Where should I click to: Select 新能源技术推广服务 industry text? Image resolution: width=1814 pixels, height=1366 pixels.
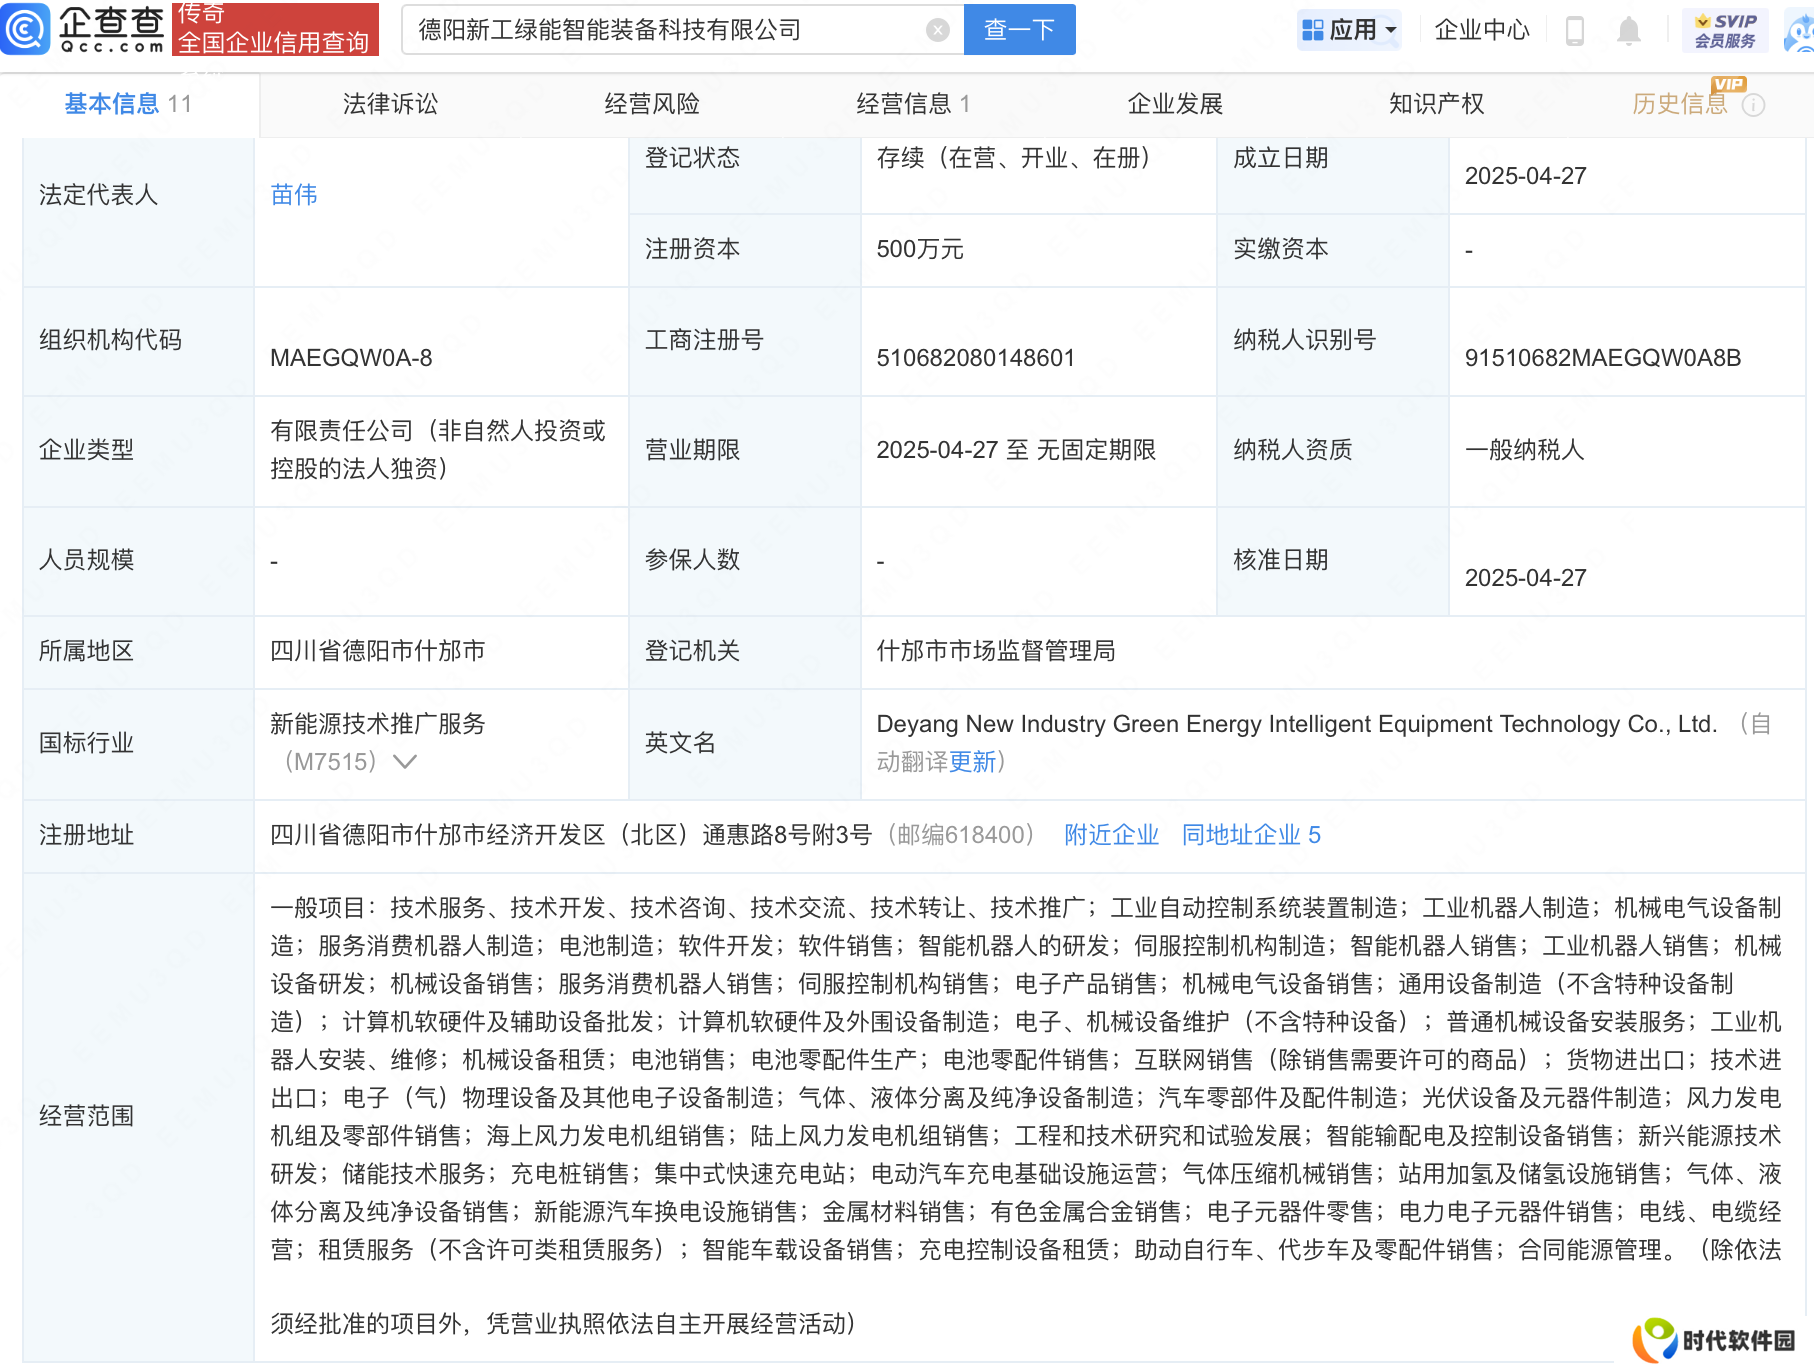point(378,724)
